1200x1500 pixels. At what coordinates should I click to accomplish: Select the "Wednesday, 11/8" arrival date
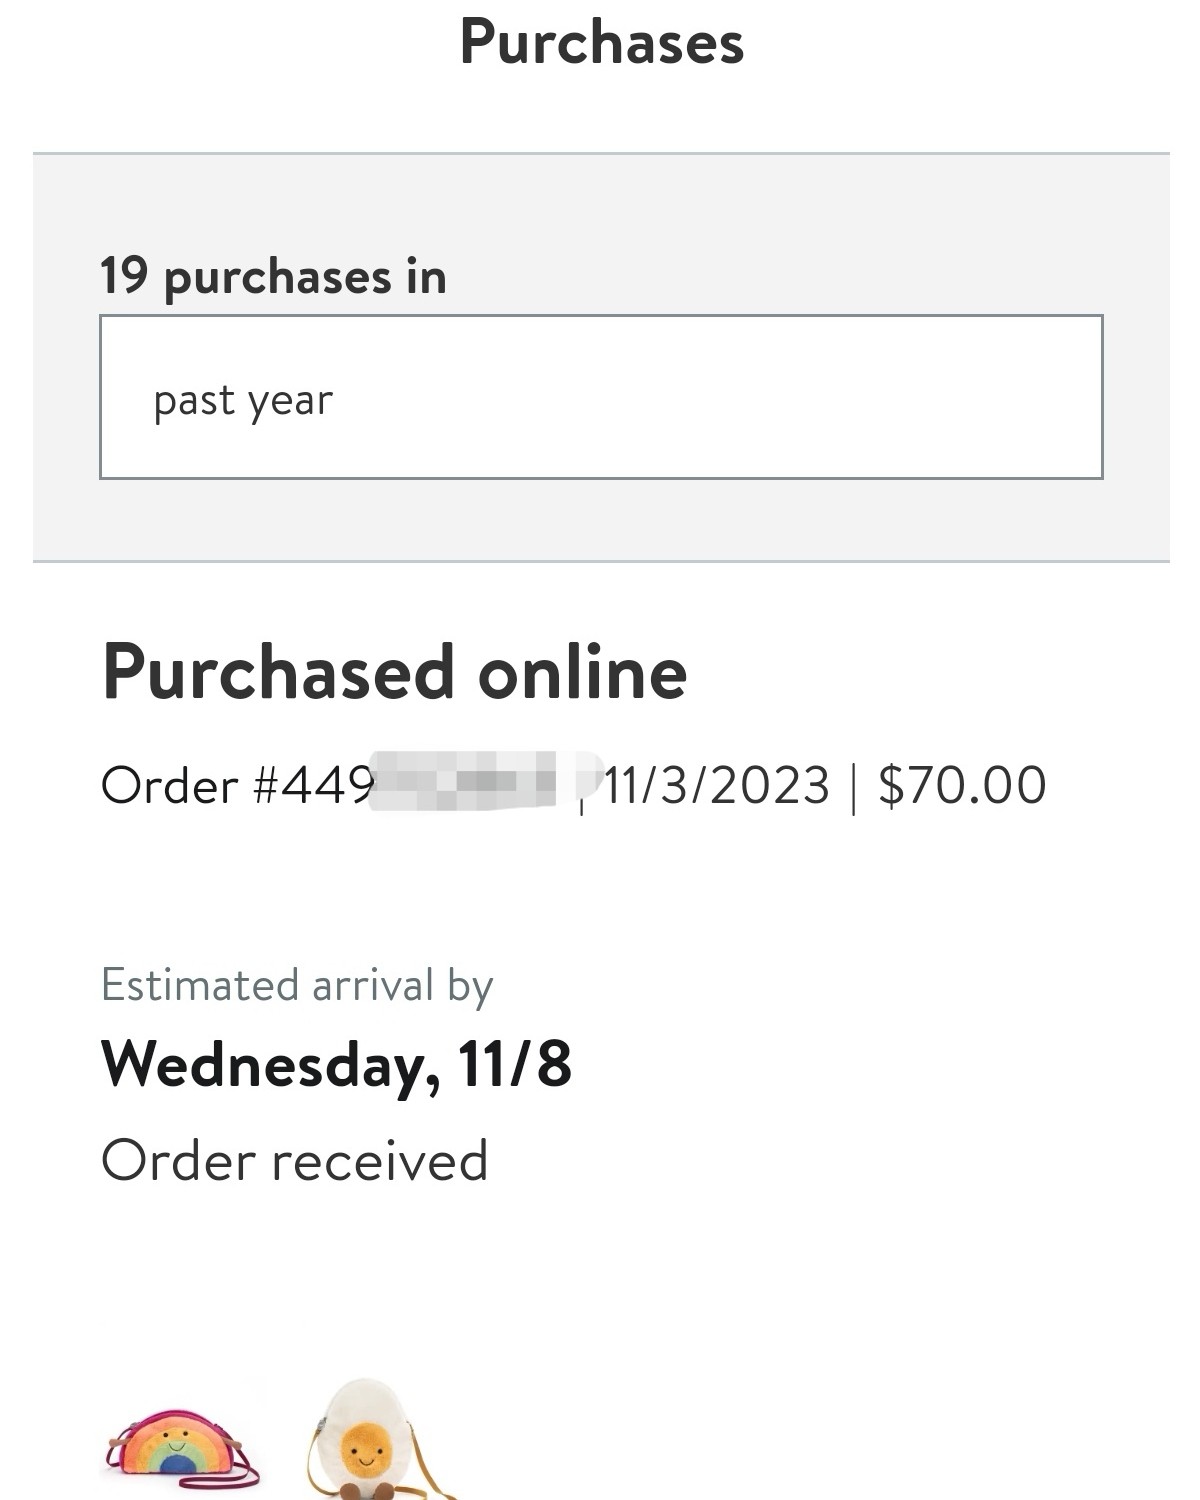point(336,1063)
